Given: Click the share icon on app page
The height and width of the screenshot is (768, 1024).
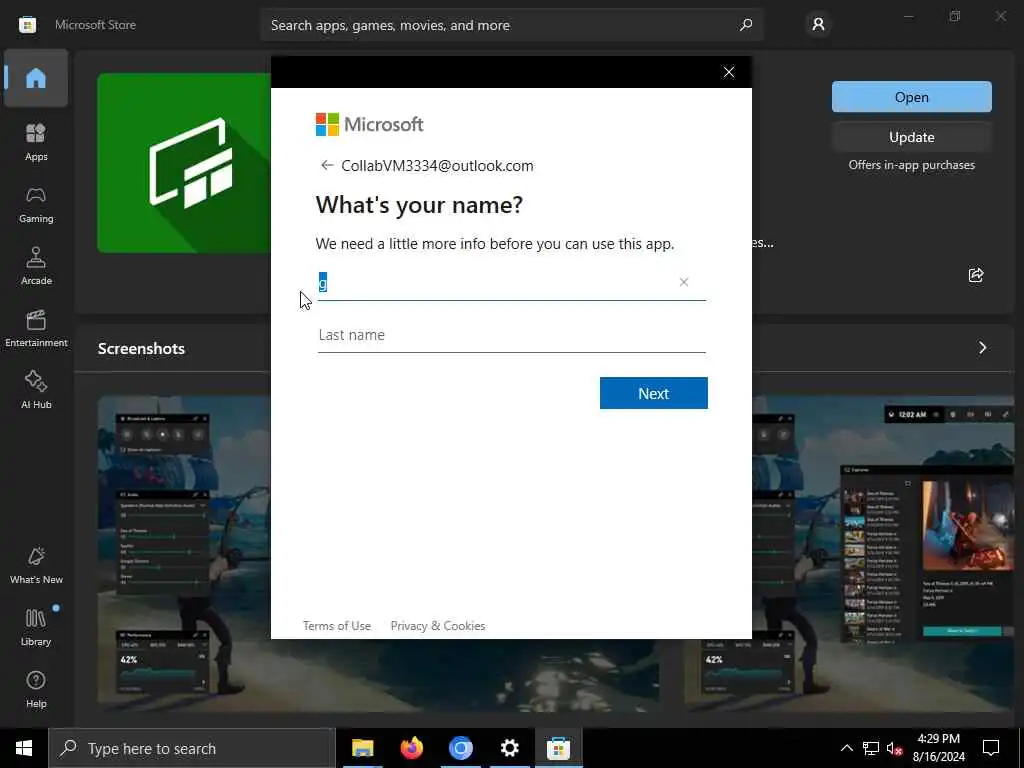Looking at the screenshot, I should tap(976, 275).
